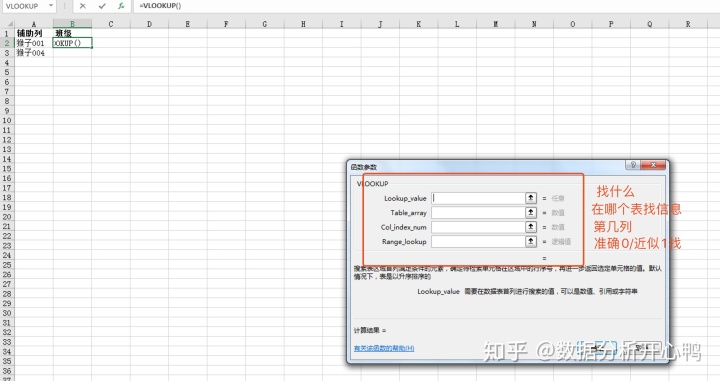The height and width of the screenshot is (381, 720).
Task: Select row 15 header
Action: point(7,168)
